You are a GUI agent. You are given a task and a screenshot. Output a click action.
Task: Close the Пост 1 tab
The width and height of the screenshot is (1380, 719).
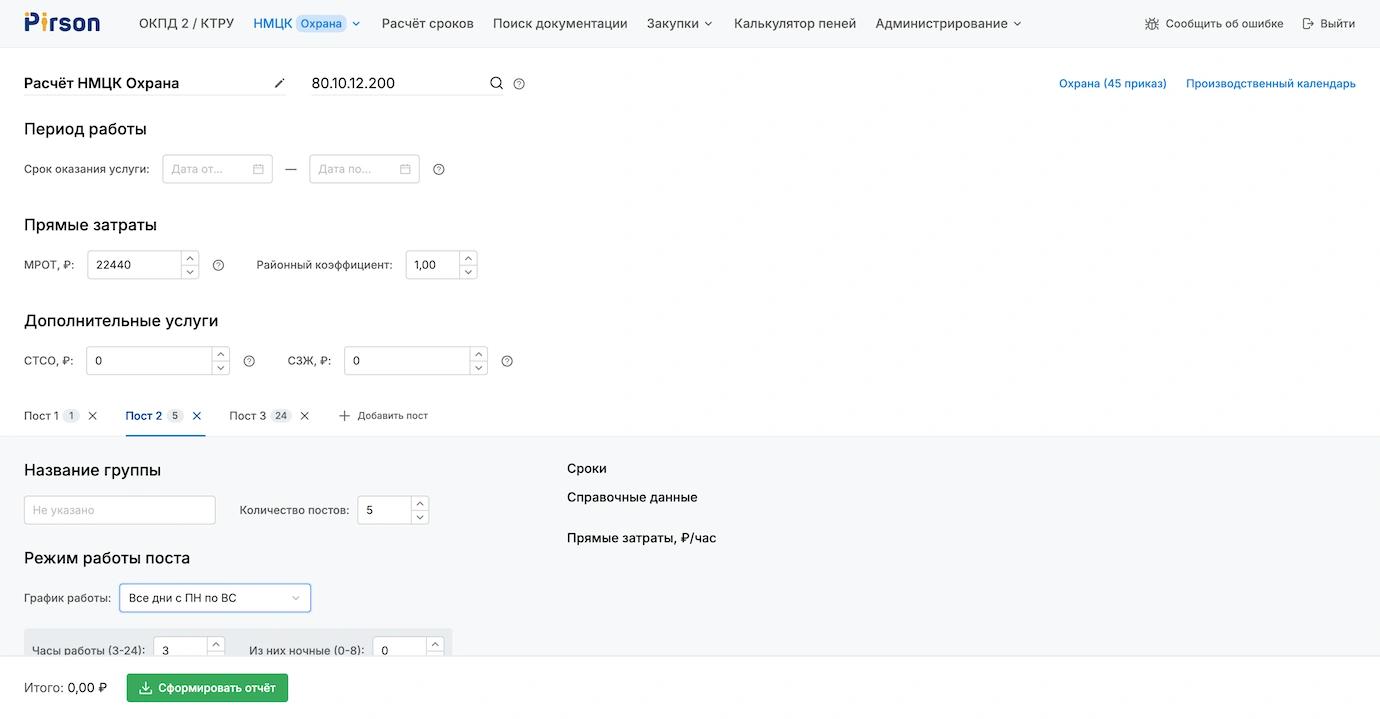click(93, 416)
